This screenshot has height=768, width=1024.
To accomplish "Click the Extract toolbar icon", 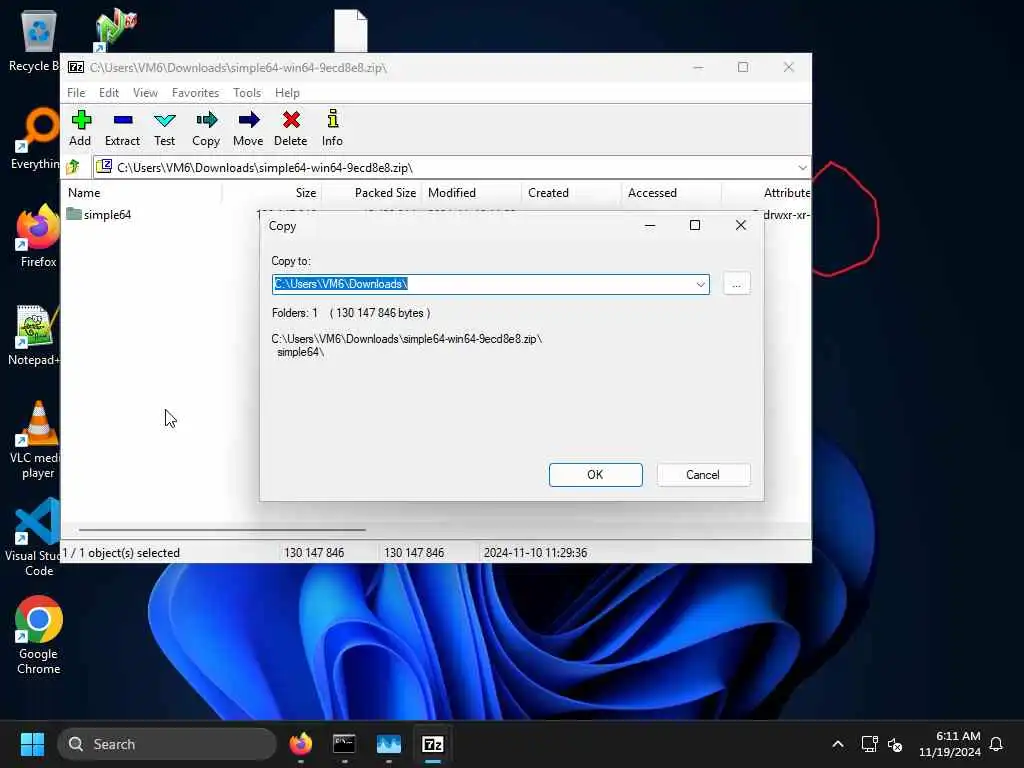I will pos(123,120).
